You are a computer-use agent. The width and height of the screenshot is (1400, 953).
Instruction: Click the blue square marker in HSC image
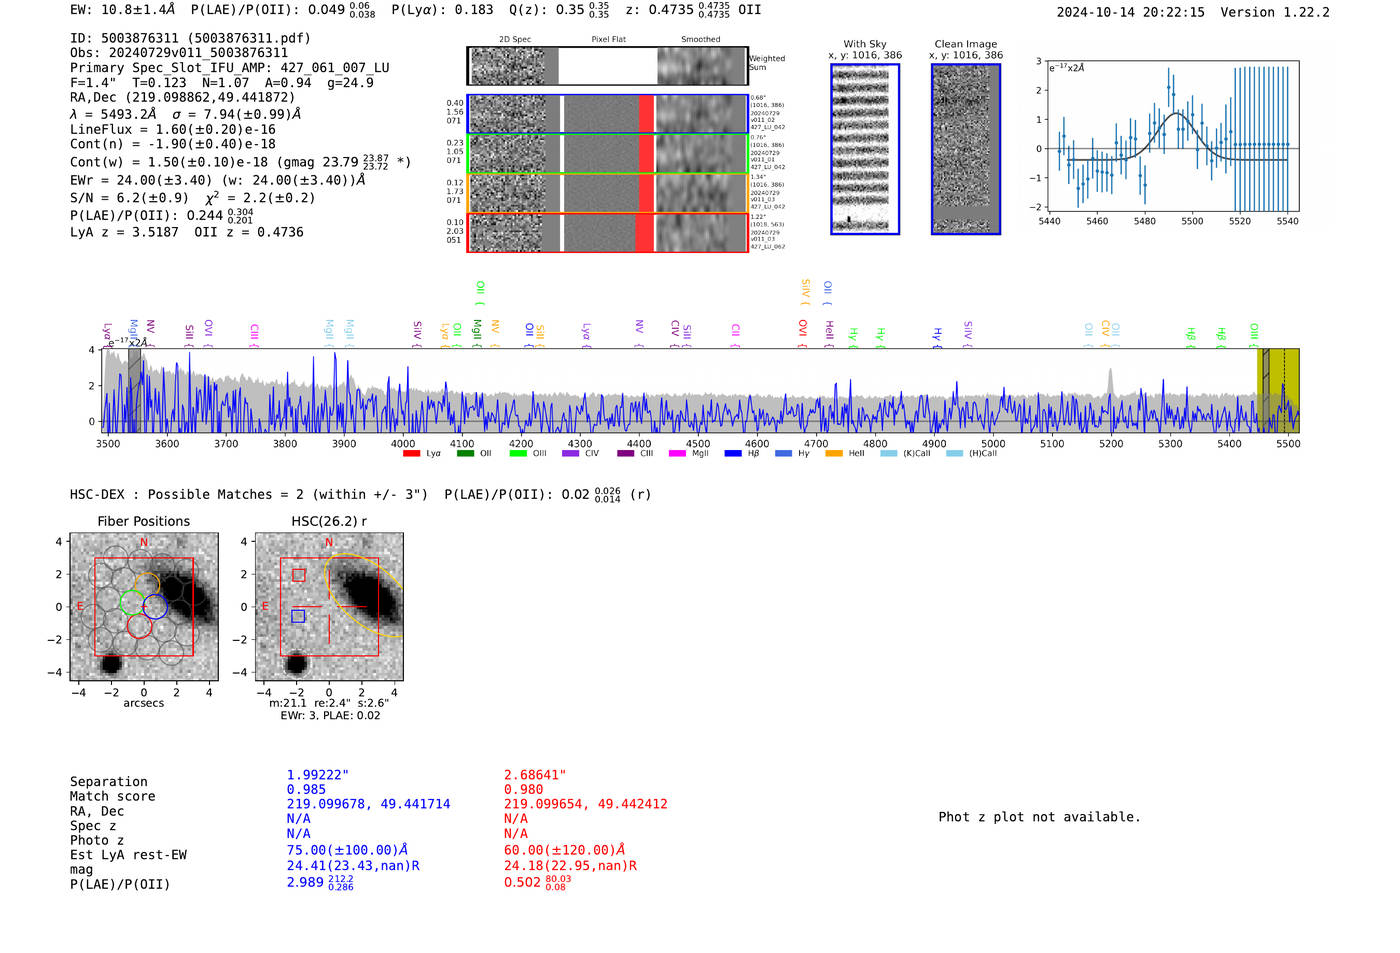298,616
